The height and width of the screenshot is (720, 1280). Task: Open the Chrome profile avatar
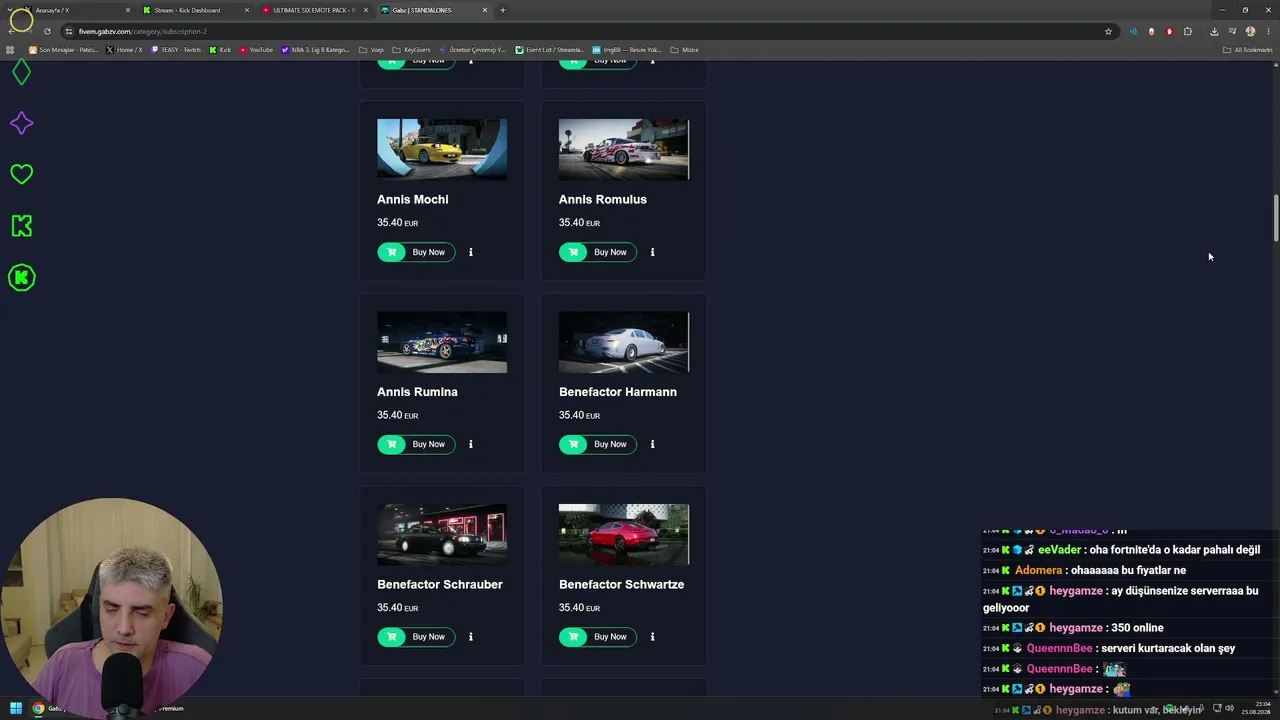click(x=1250, y=31)
